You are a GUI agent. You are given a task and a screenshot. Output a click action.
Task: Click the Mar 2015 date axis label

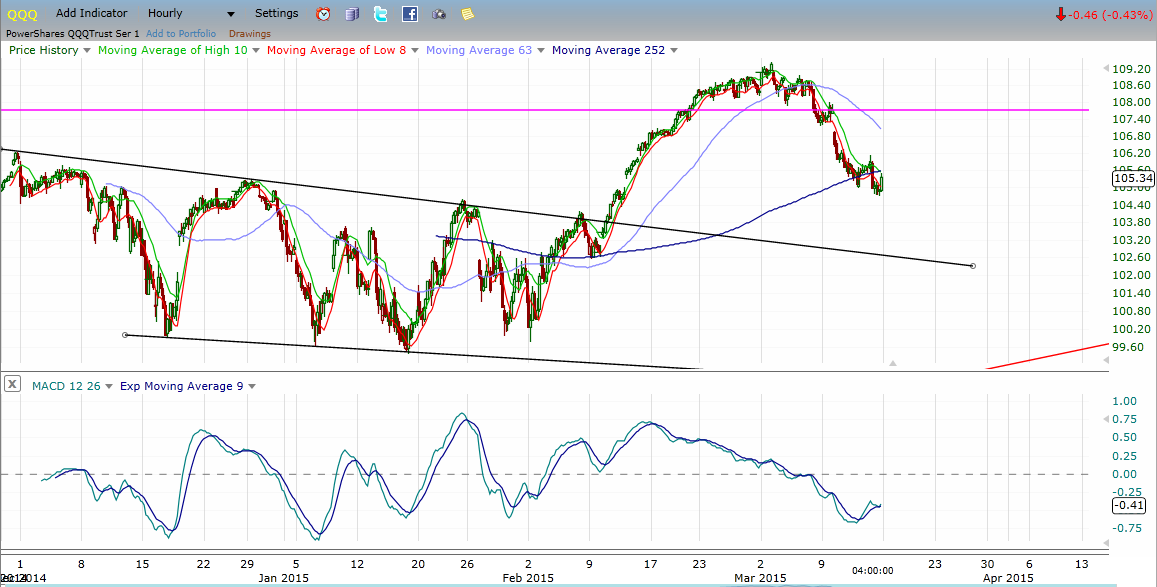(761, 578)
